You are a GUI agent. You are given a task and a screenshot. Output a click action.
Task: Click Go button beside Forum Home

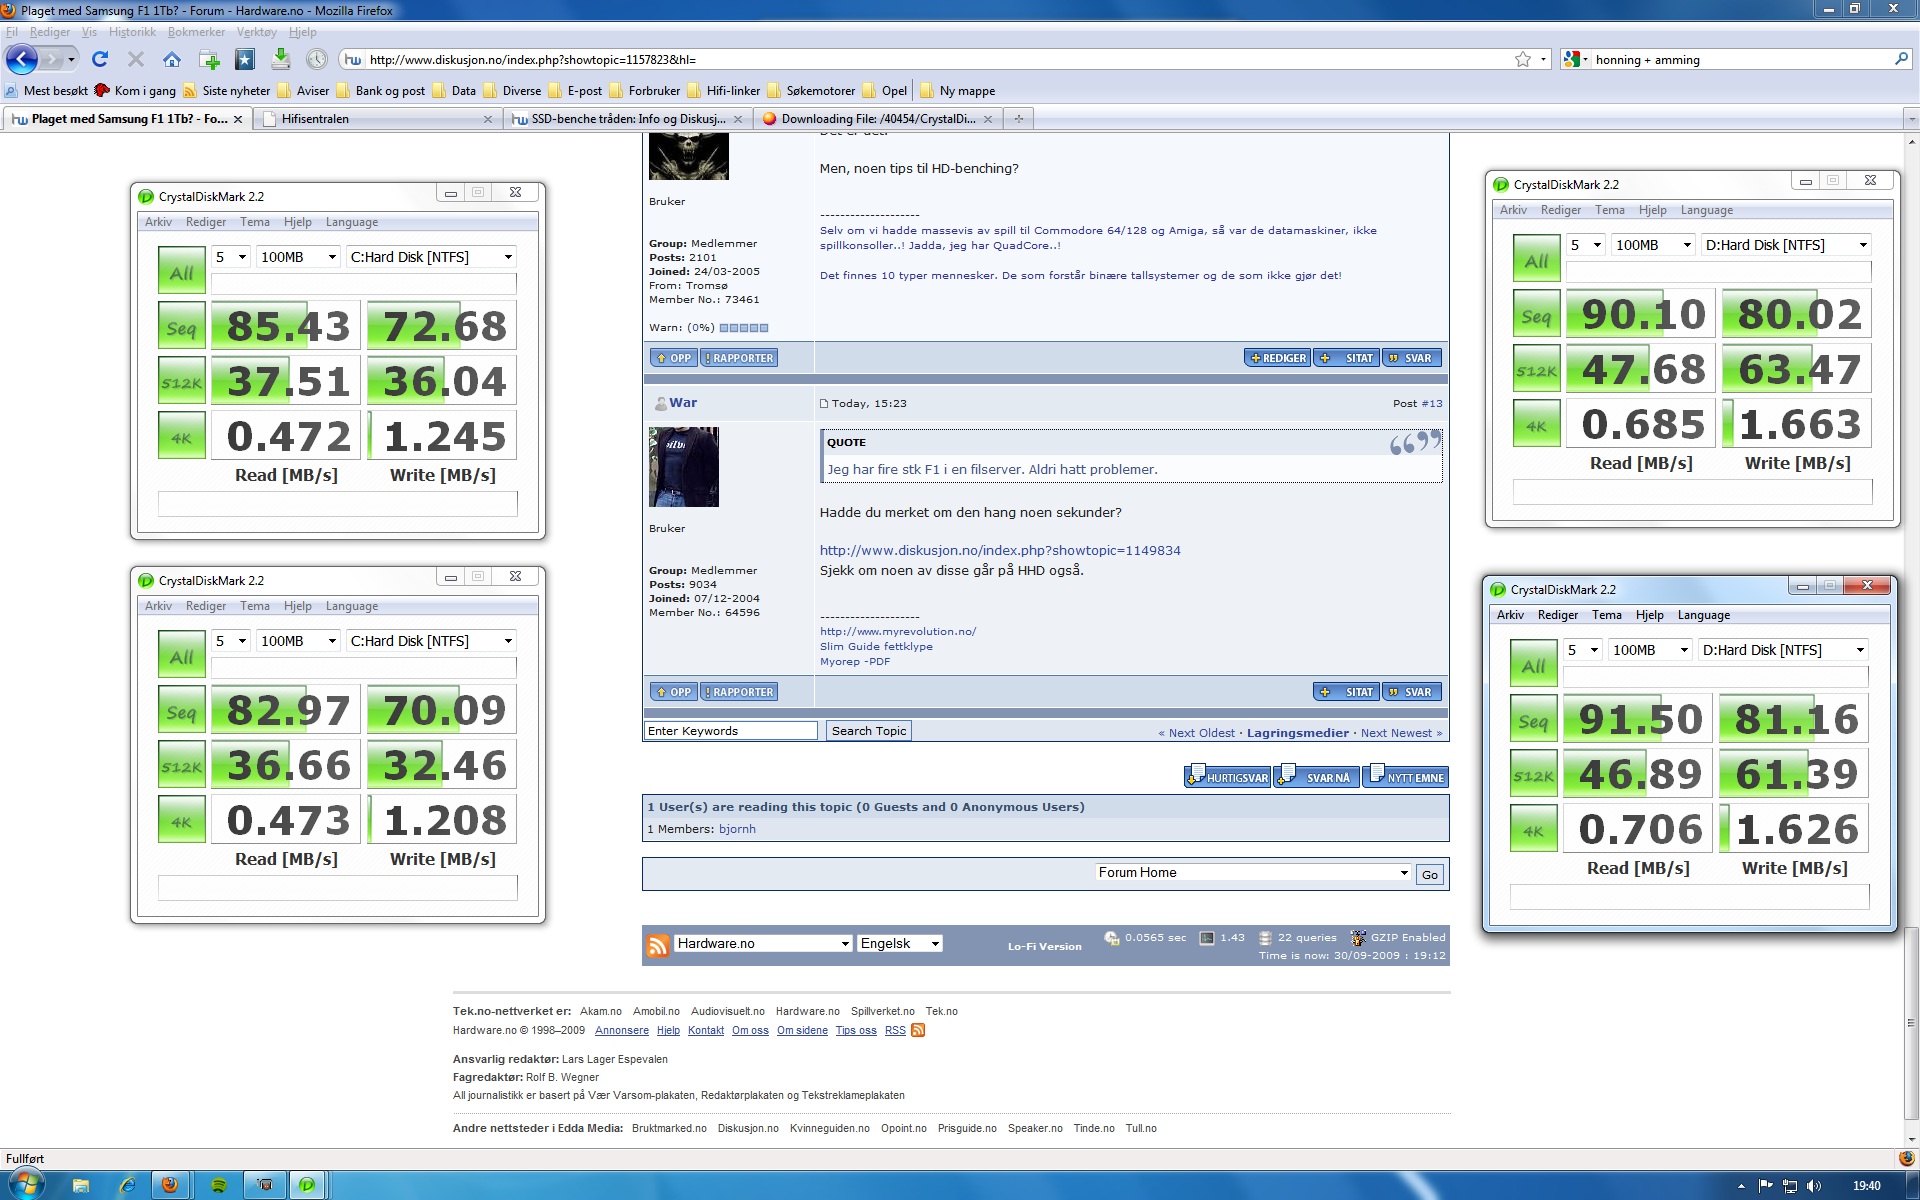click(x=1430, y=874)
